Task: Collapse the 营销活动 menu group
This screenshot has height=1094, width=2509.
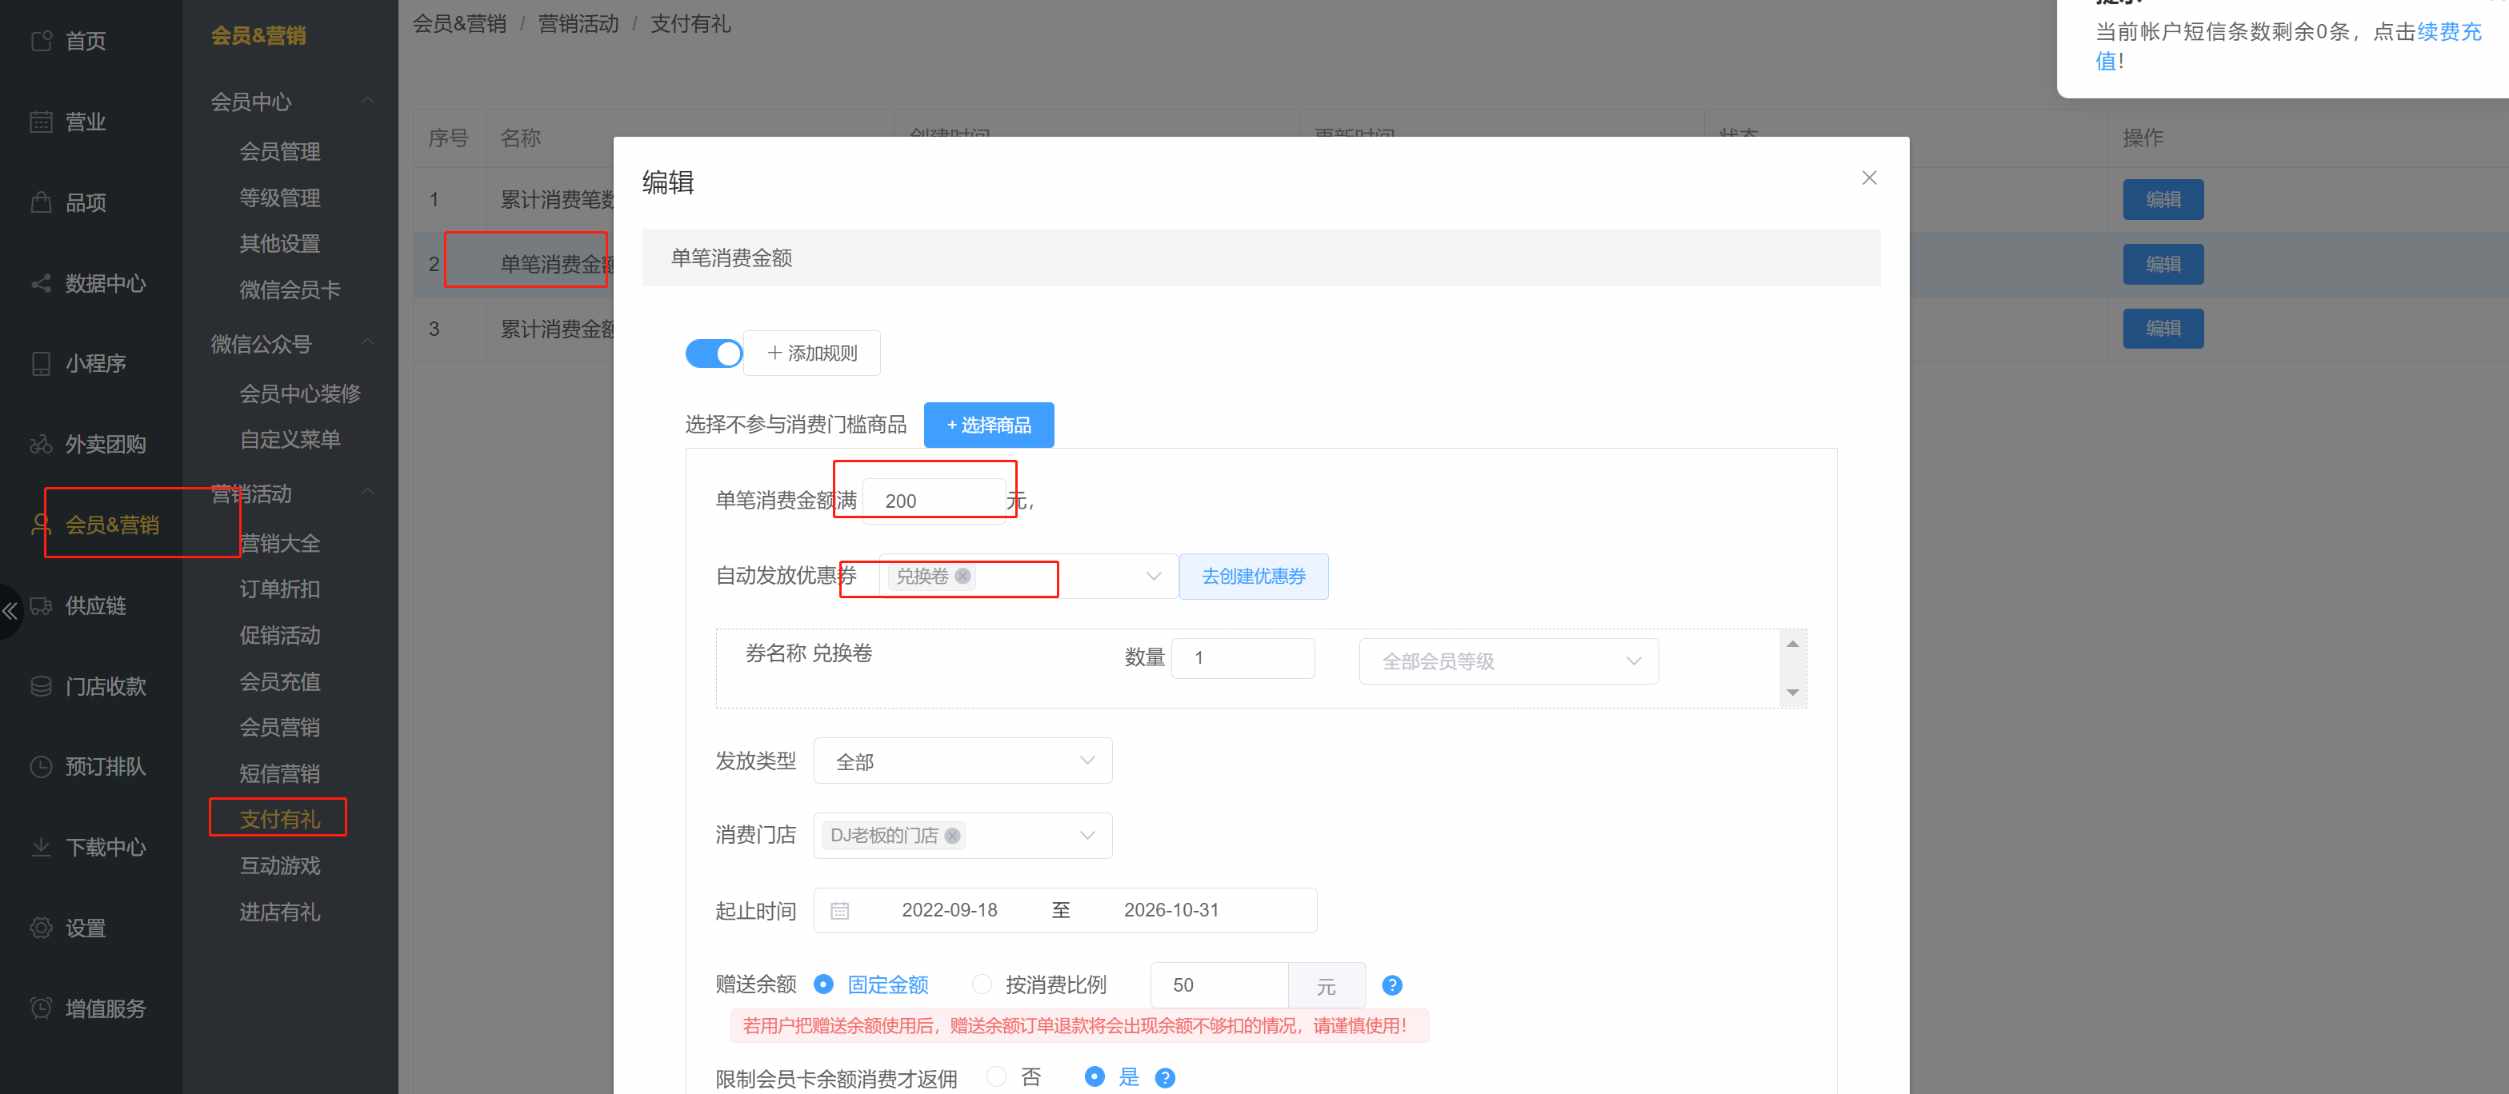Action: [x=368, y=493]
